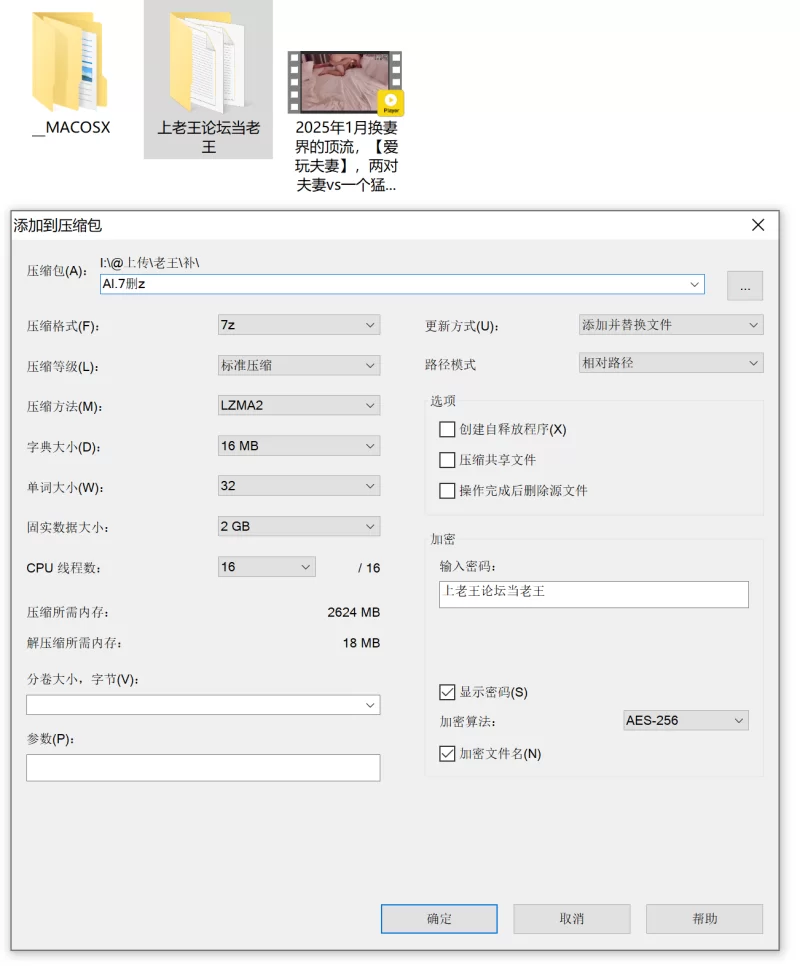Enable 操作完成后删除源文件 checkbox
The height and width of the screenshot is (973, 800).
coord(447,491)
